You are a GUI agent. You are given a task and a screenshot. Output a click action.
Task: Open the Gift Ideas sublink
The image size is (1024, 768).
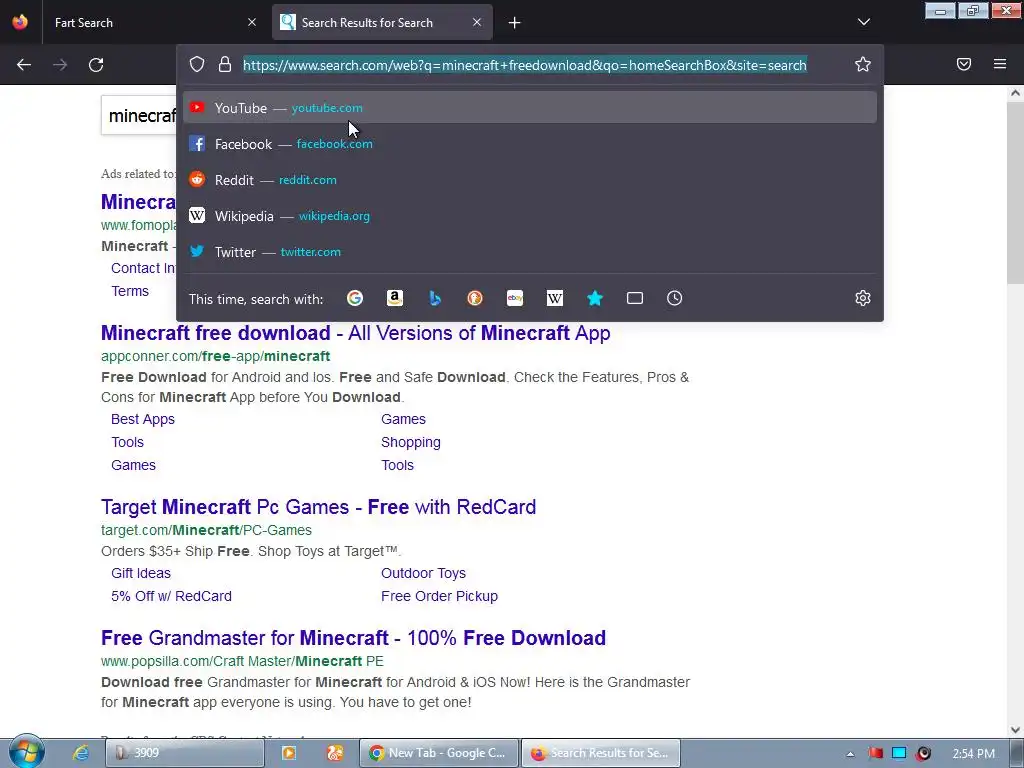point(140,573)
